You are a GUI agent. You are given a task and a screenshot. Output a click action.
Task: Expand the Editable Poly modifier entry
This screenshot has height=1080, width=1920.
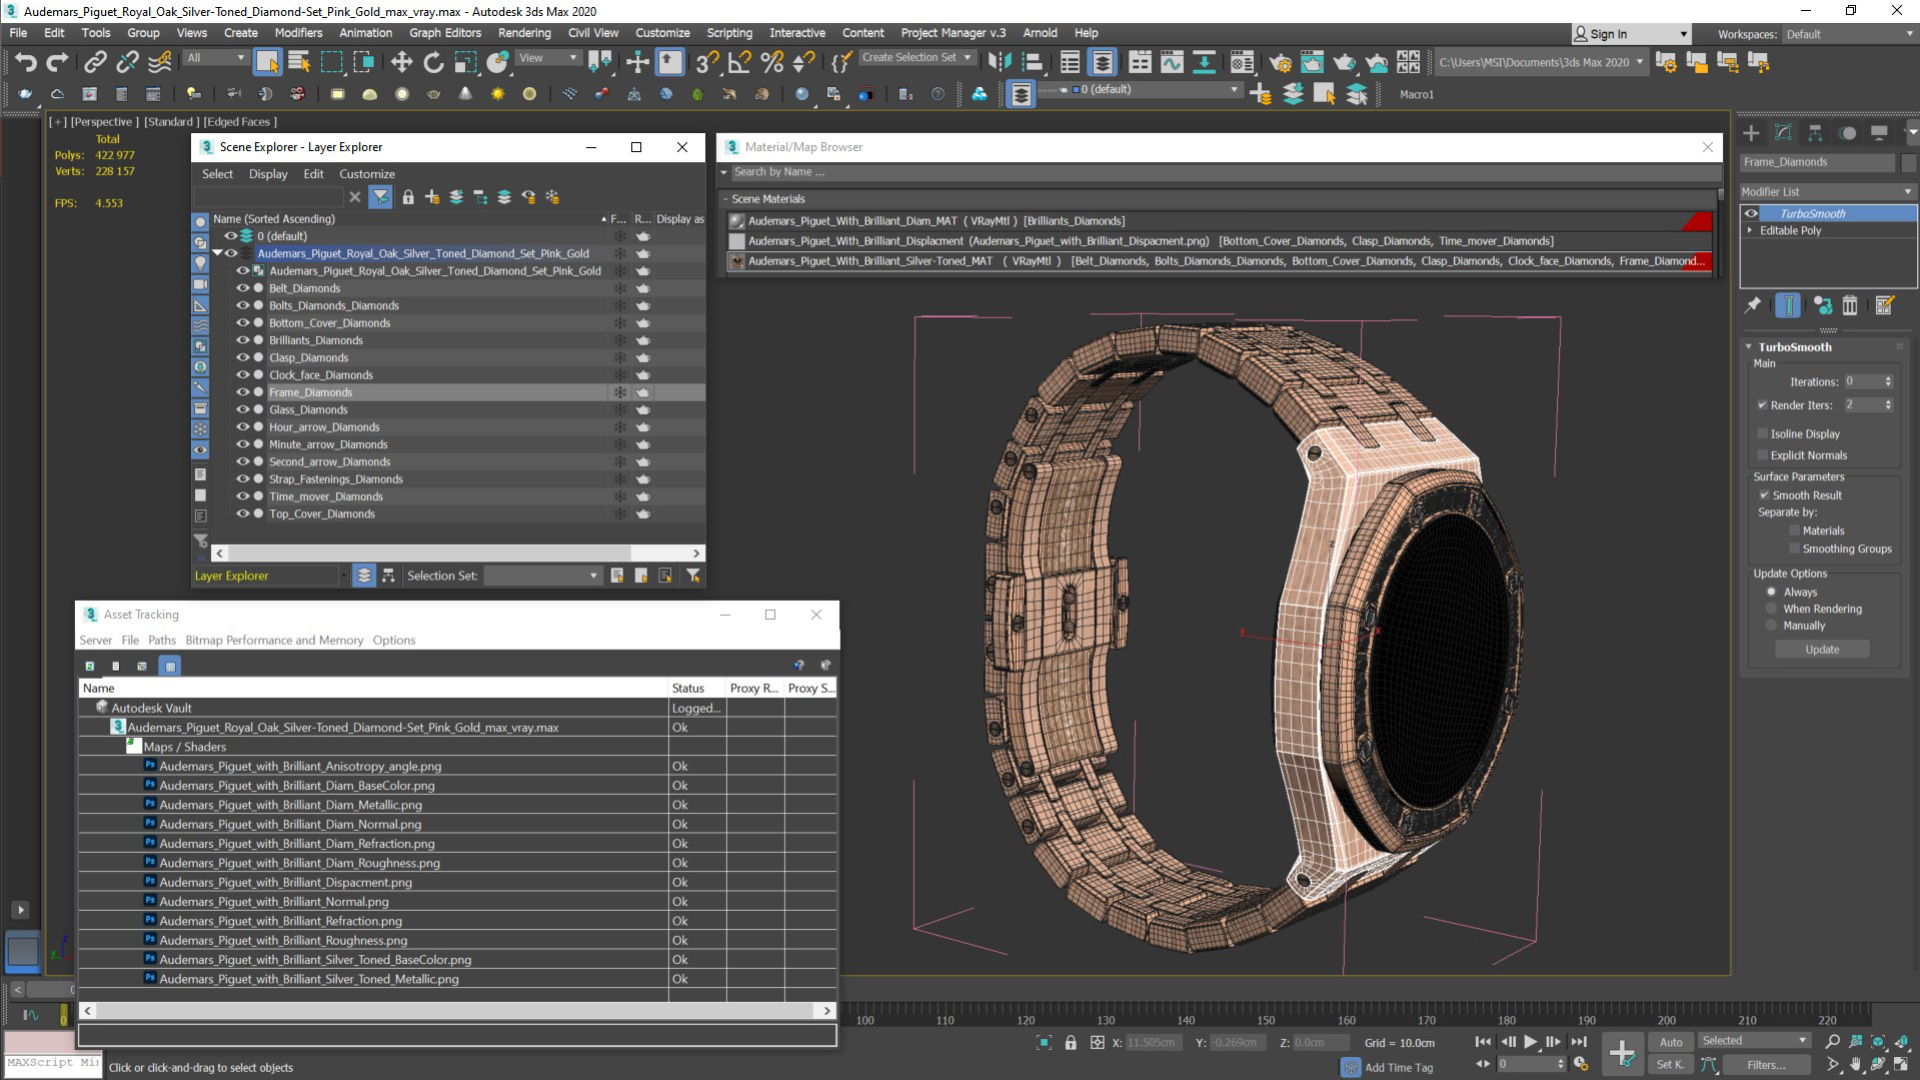point(1750,230)
